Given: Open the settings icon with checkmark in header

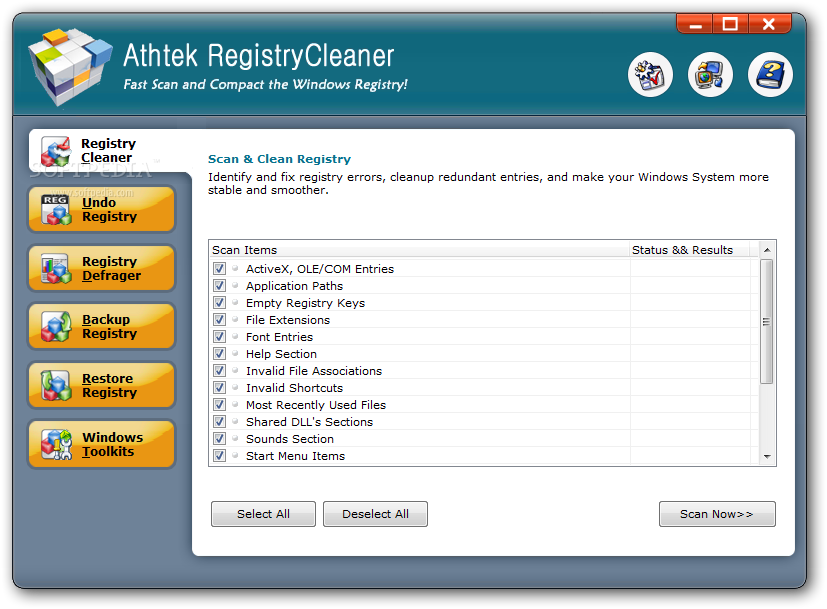Looking at the screenshot, I should (x=650, y=74).
